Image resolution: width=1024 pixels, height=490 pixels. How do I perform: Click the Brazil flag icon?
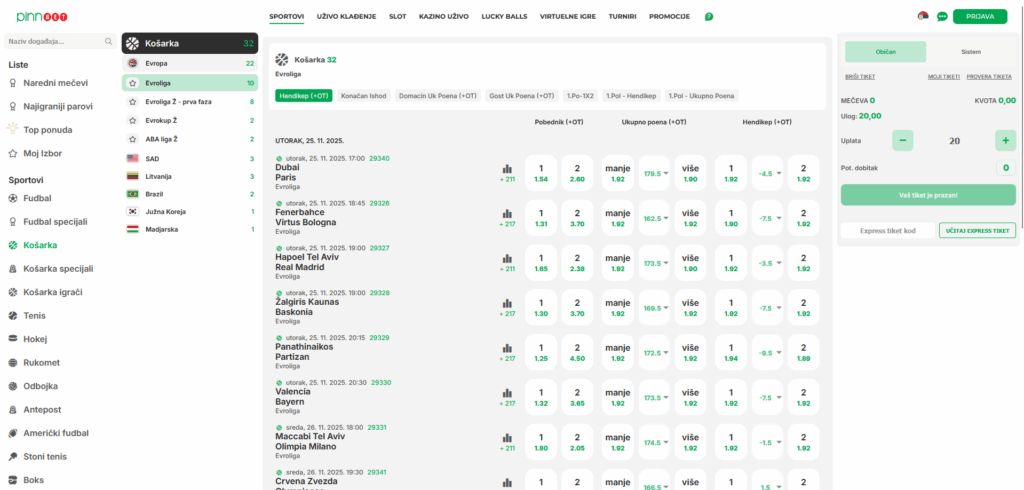coord(132,193)
